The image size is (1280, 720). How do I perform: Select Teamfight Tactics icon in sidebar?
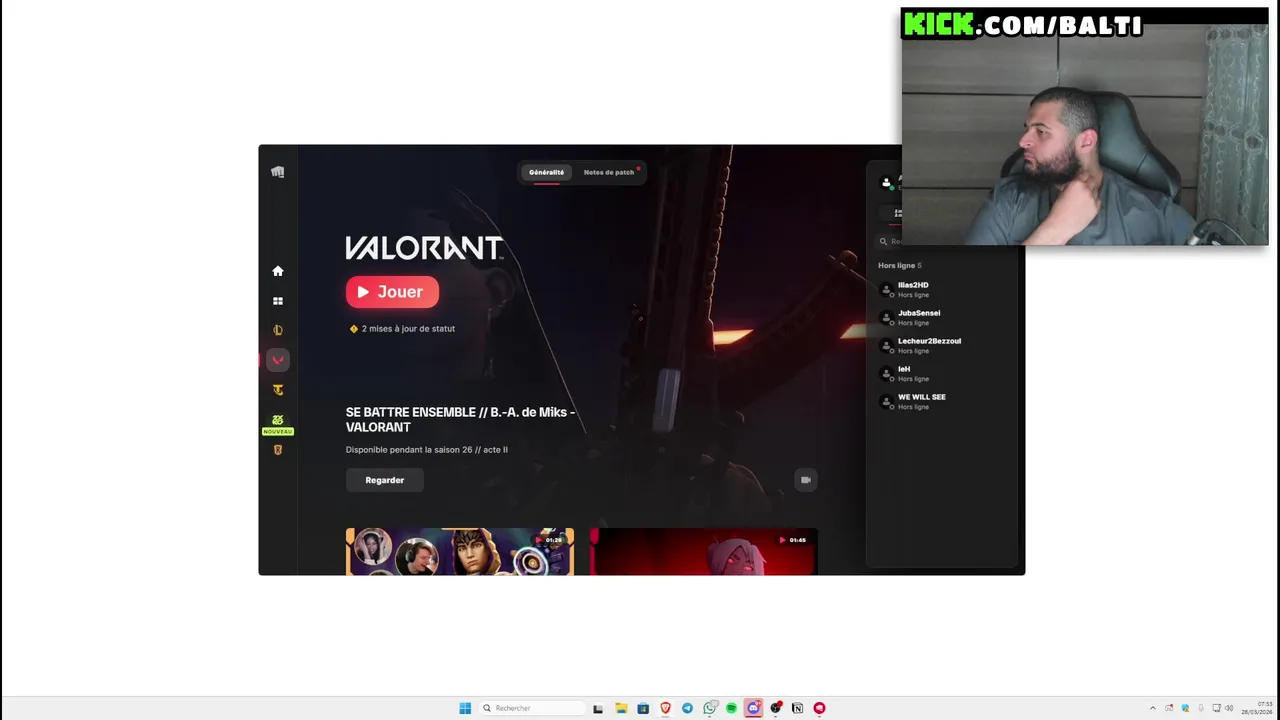[x=278, y=390]
